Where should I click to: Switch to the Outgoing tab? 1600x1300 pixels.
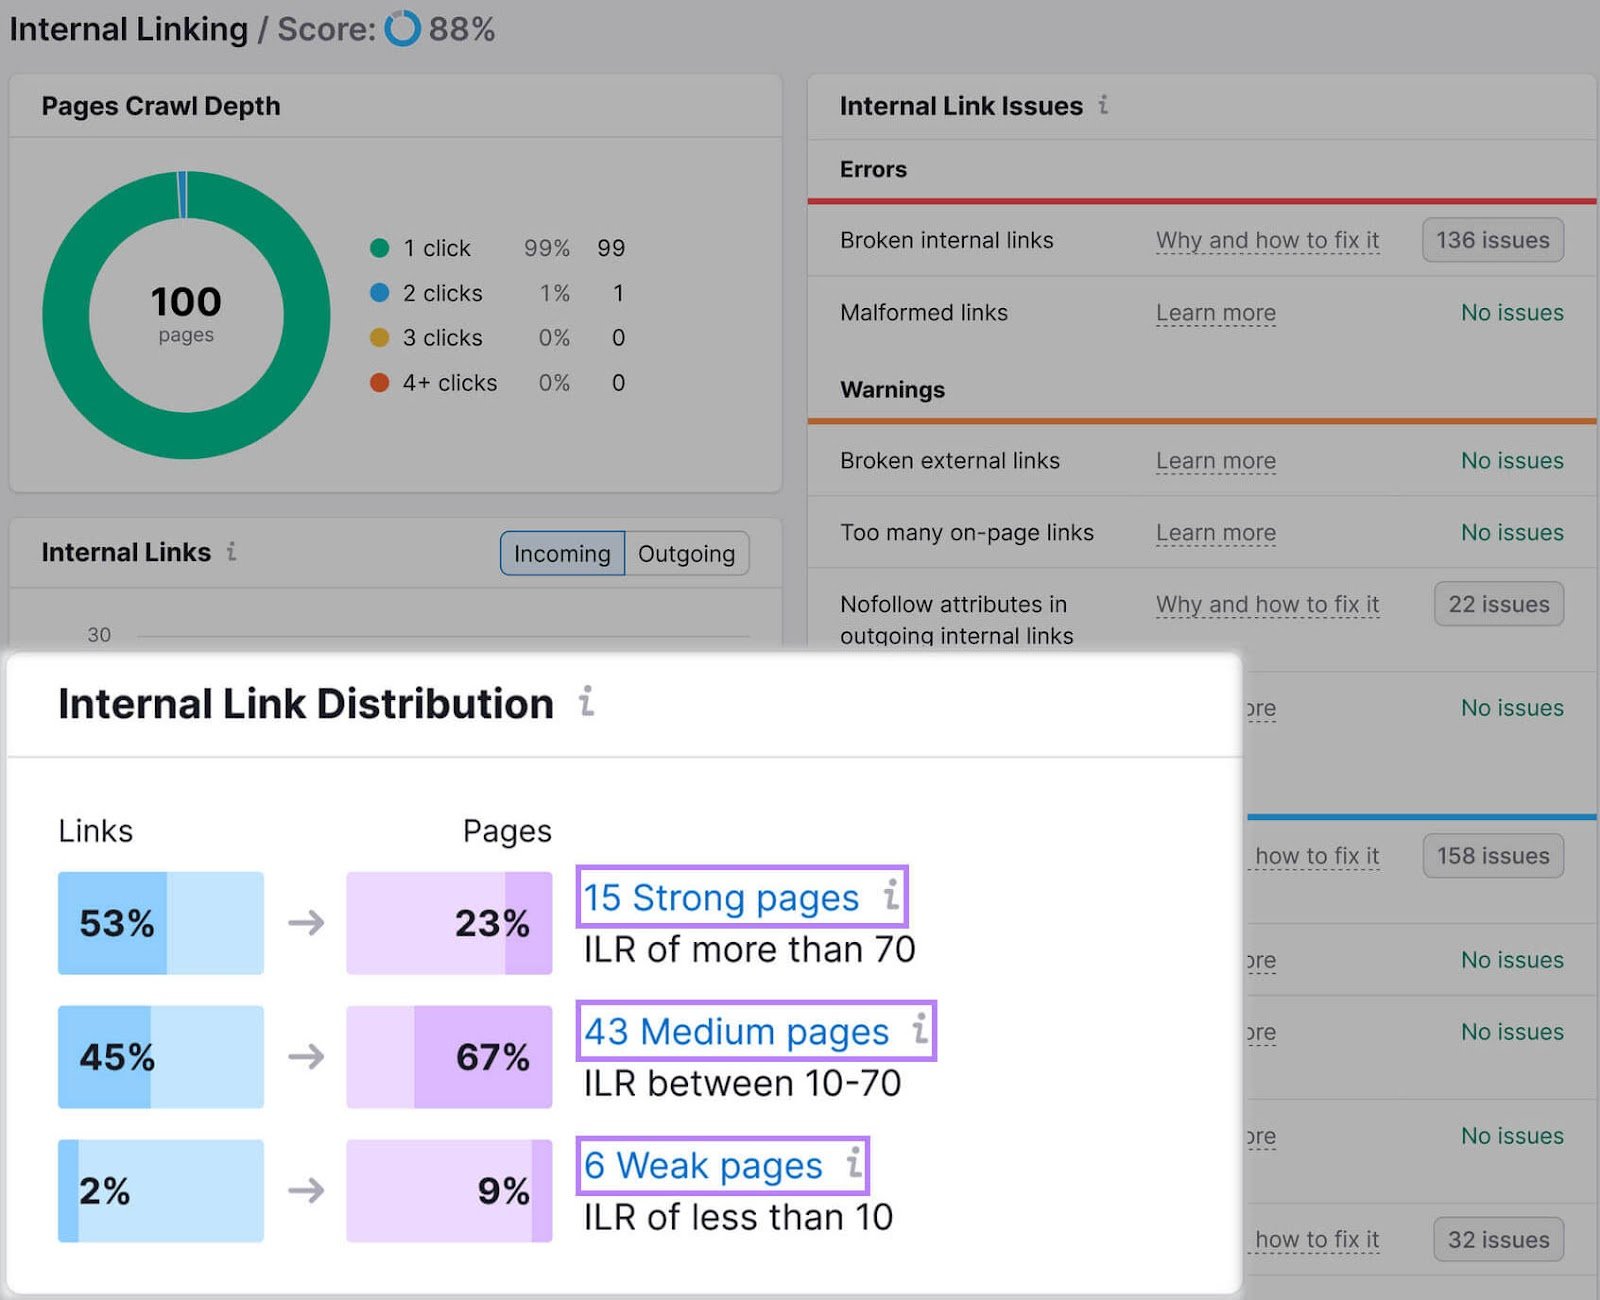point(687,553)
